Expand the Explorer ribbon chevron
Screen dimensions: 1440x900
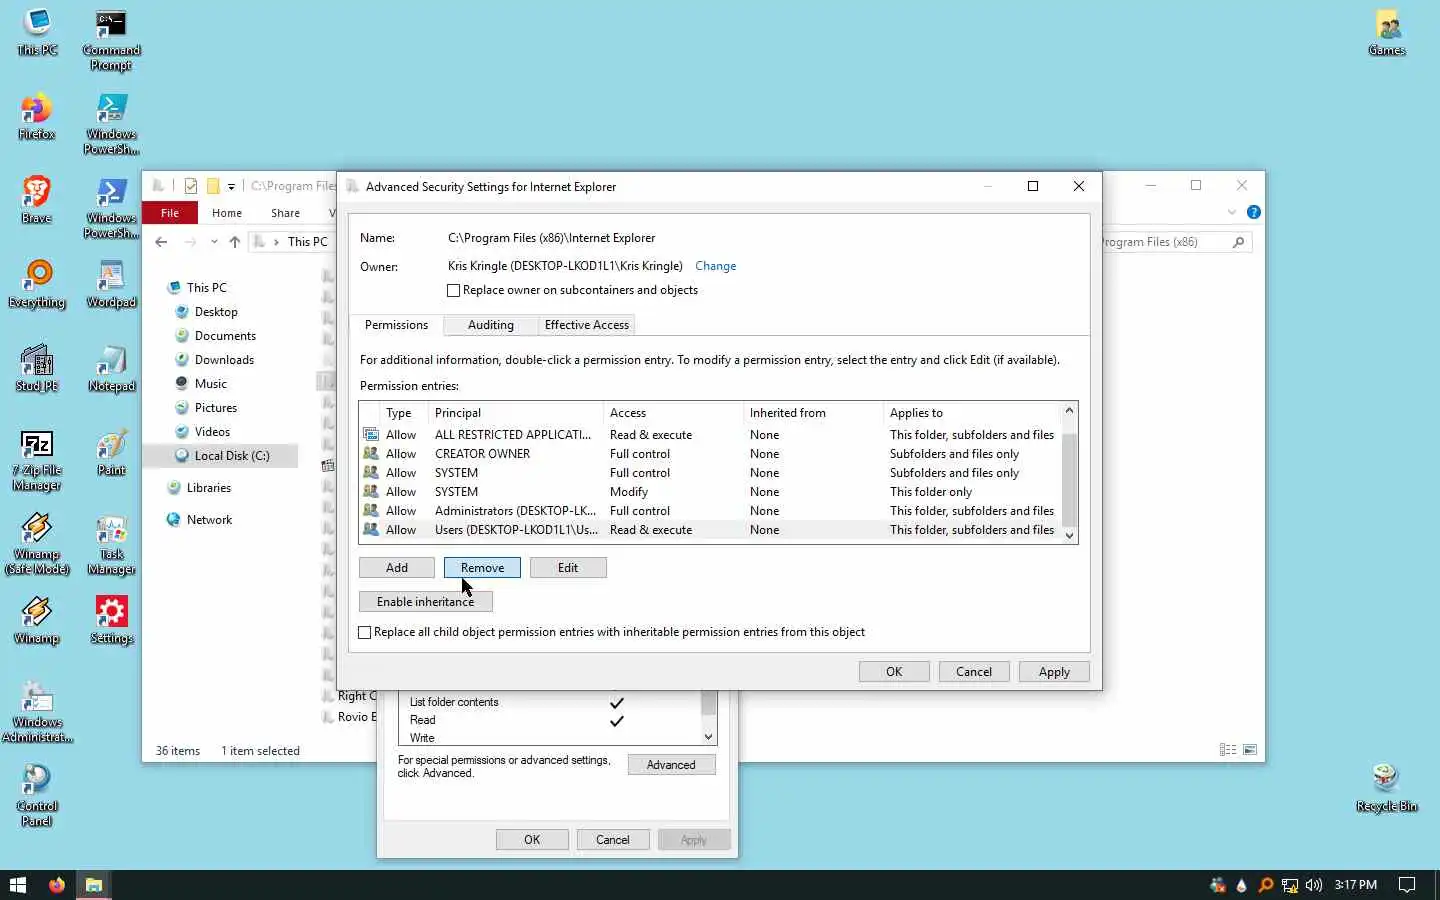click(1232, 212)
